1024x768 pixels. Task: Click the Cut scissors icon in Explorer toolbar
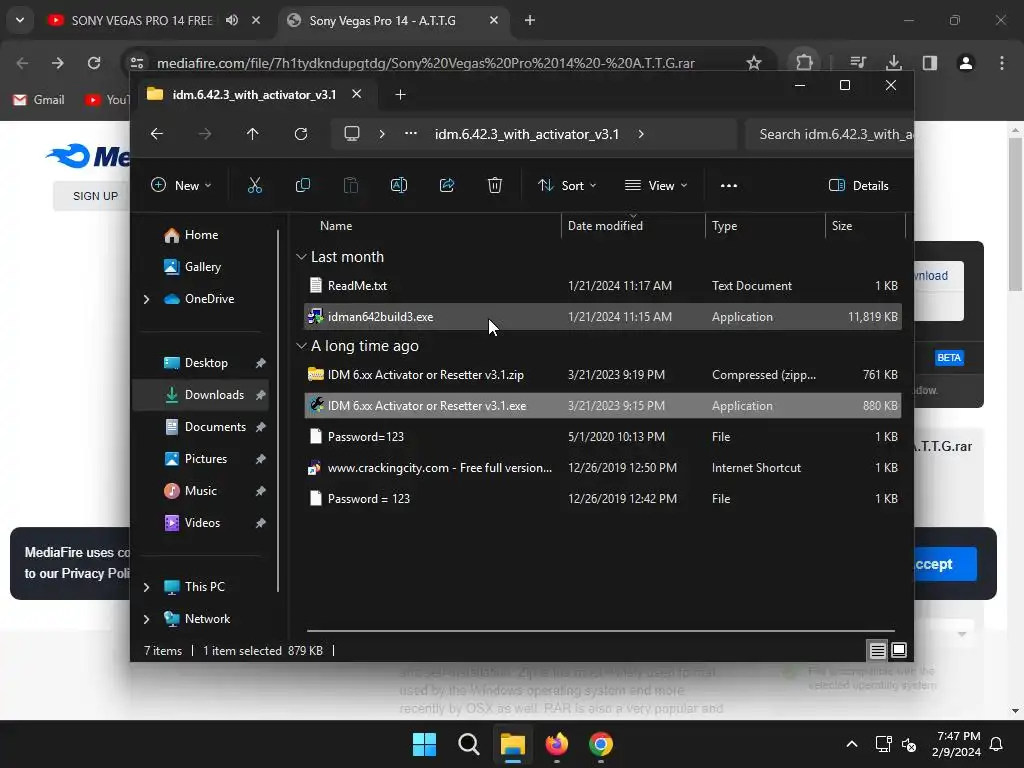click(255, 185)
